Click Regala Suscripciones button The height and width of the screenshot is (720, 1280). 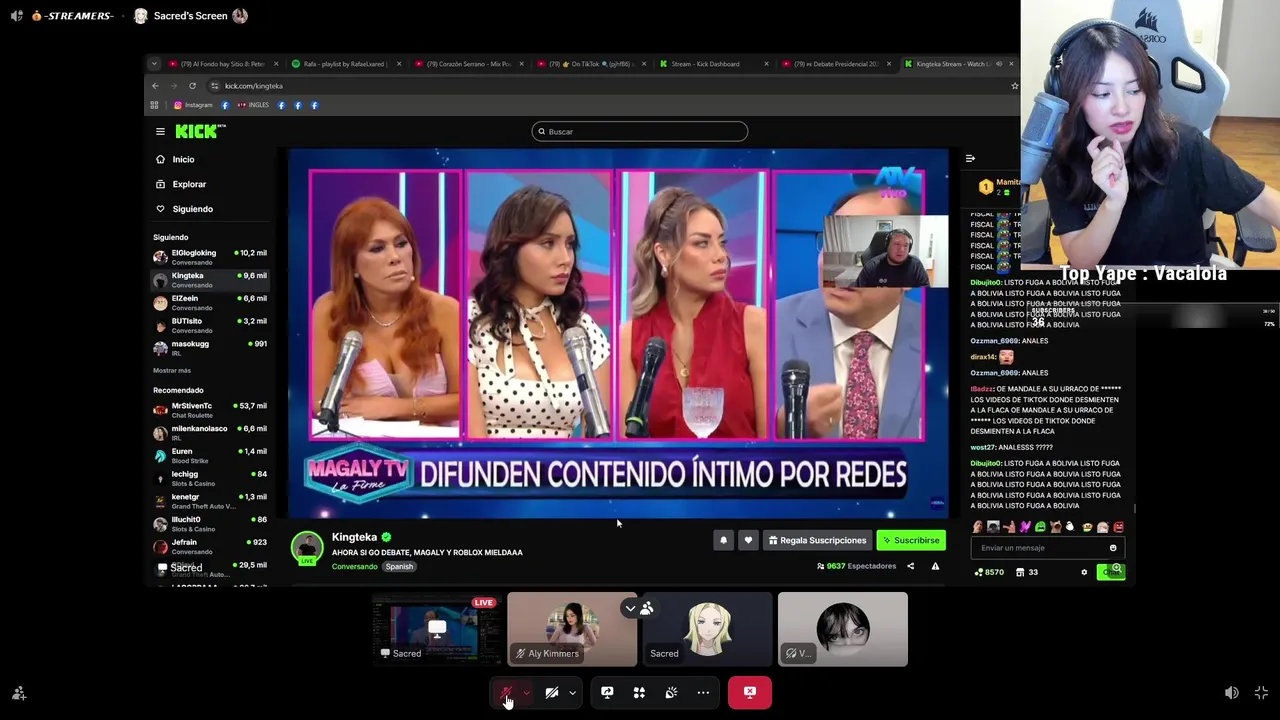tap(817, 540)
